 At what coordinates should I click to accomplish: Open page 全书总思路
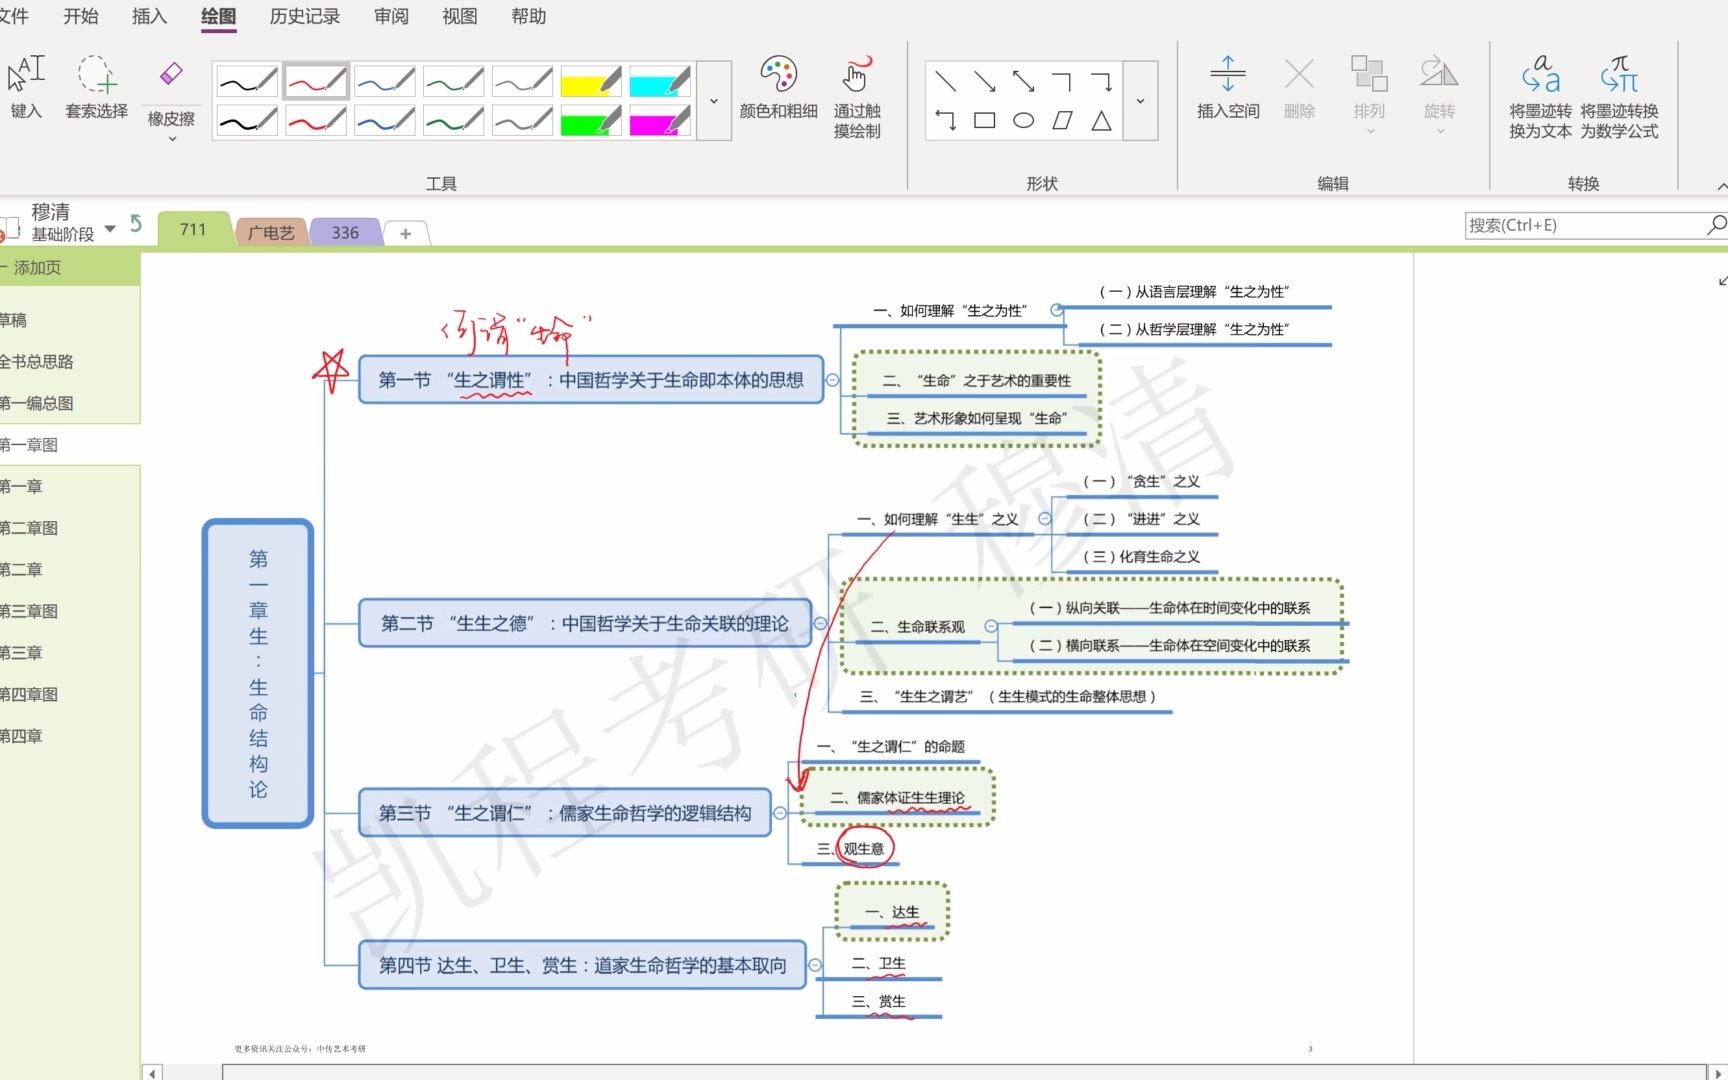pos(68,362)
